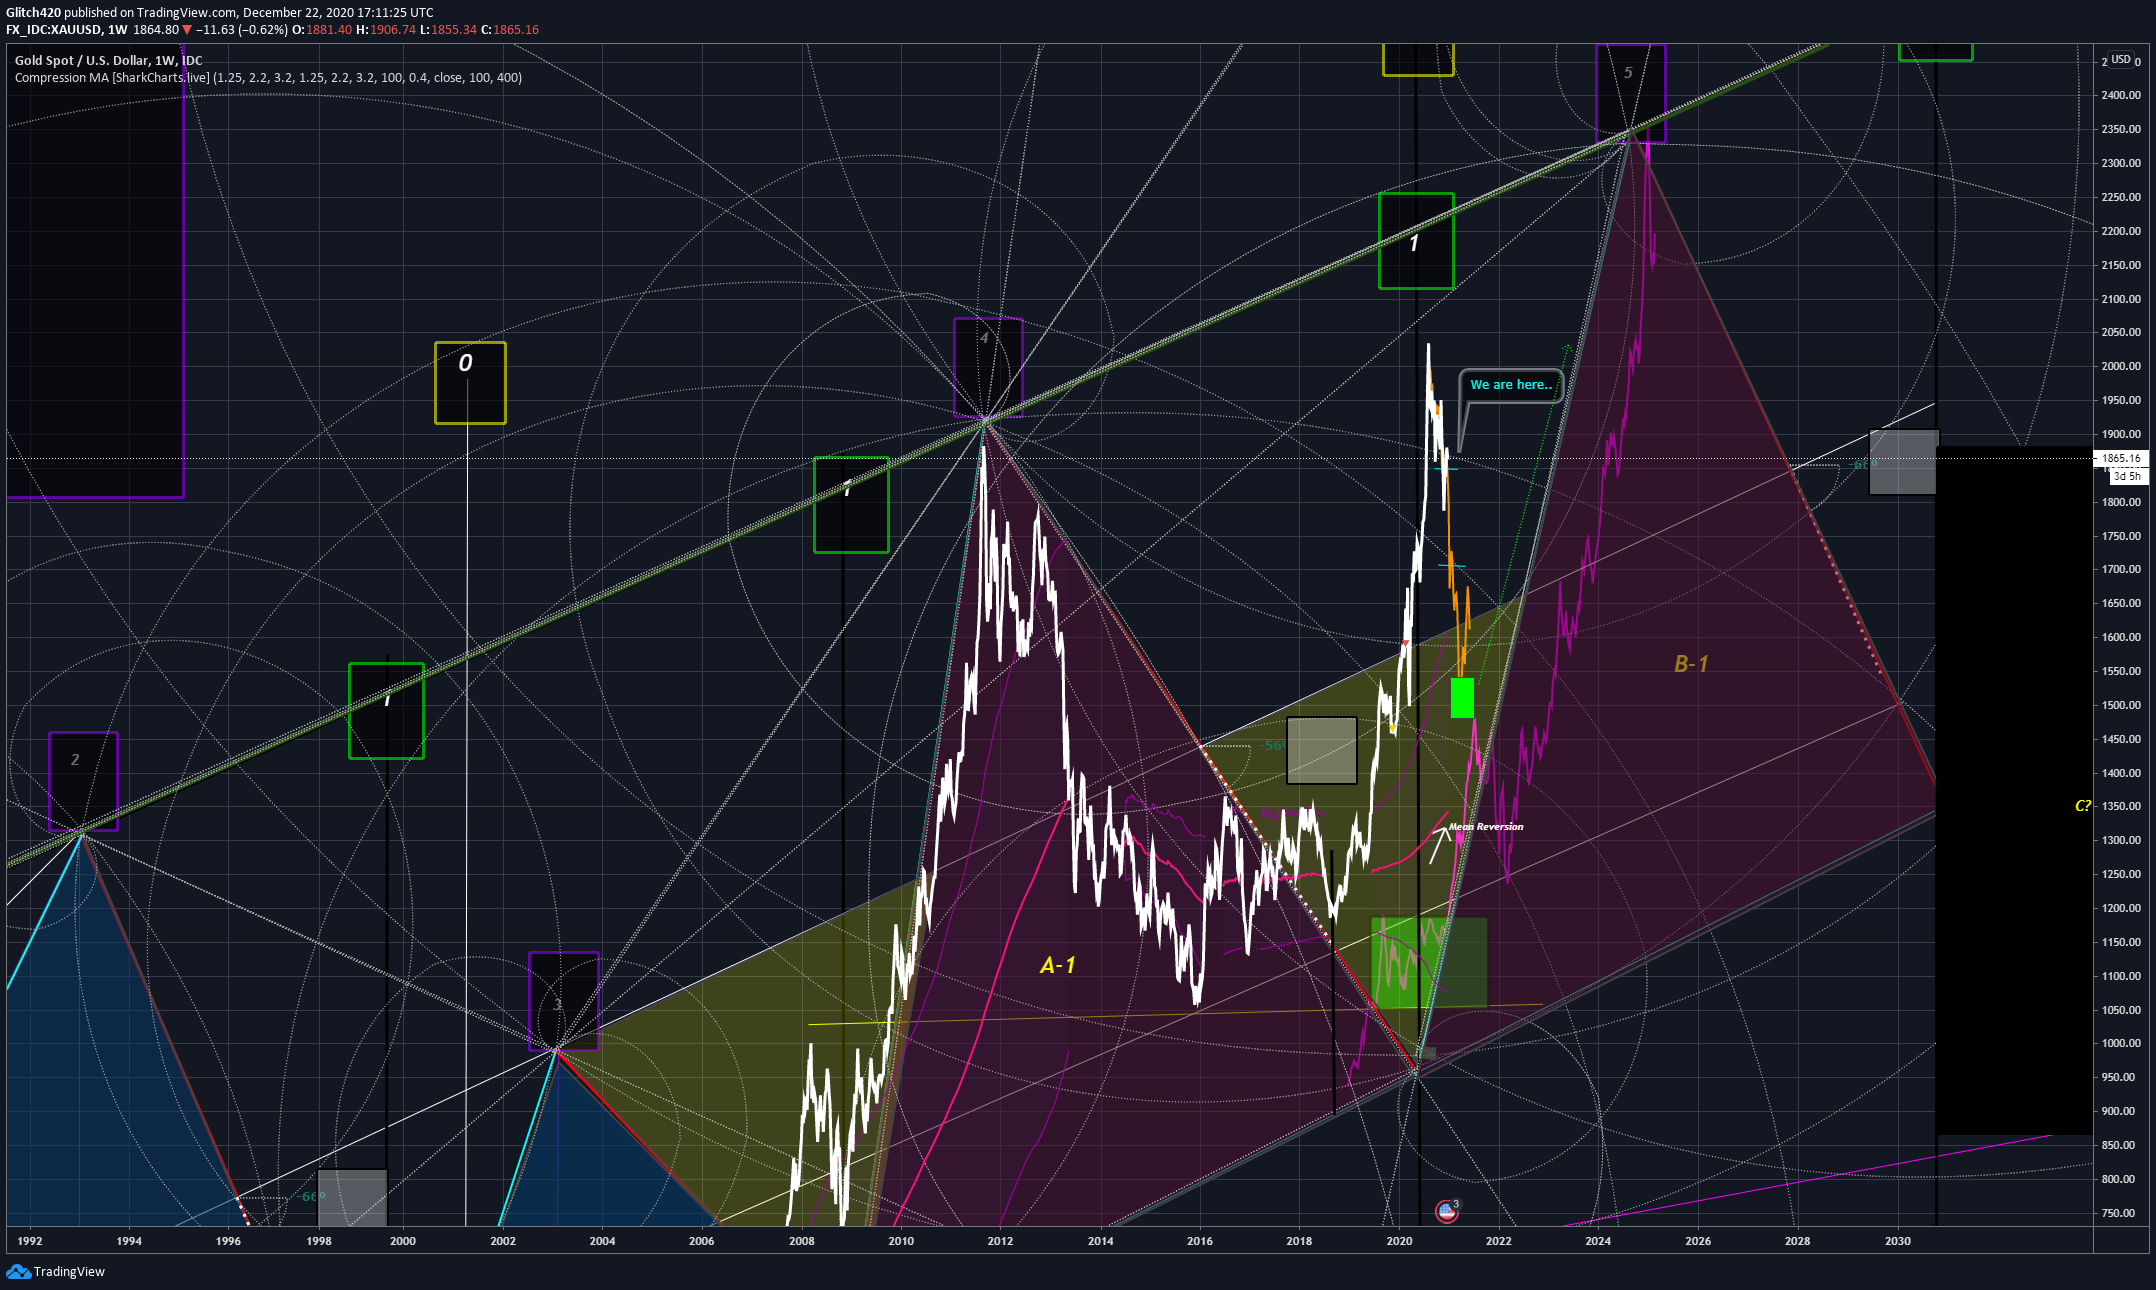This screenshot has width=2156, height=1290.
Task: Click the 2008 label on the time axis
Action: tap(801, 1241)
